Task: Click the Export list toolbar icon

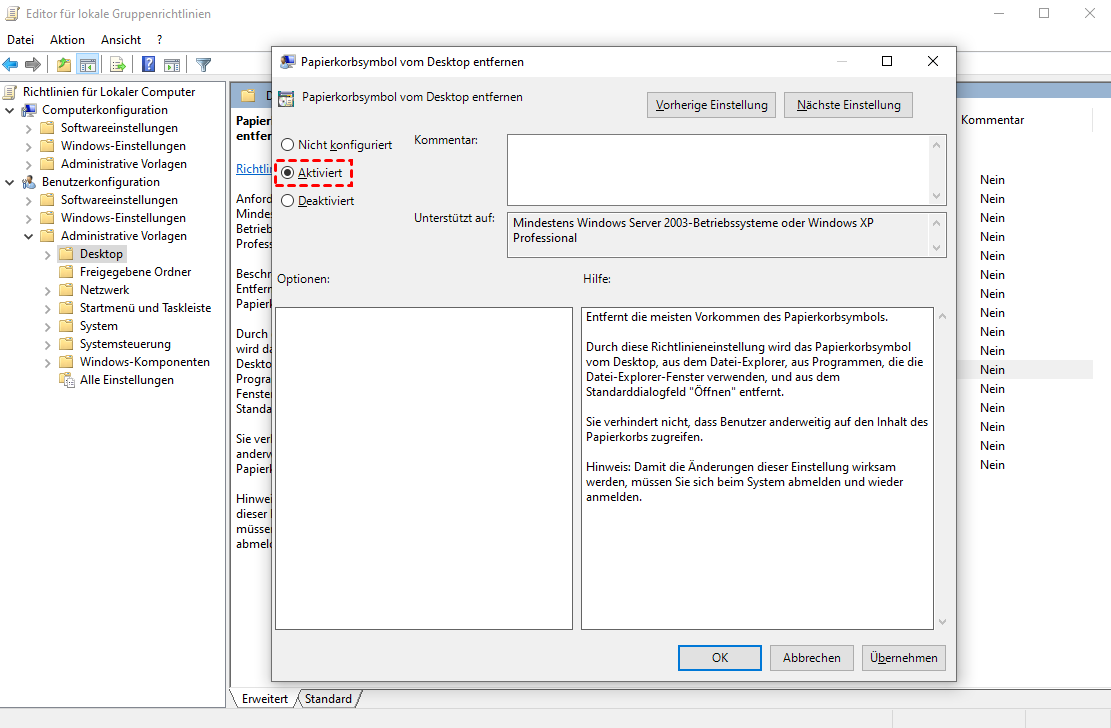Action: pos(117,65)
